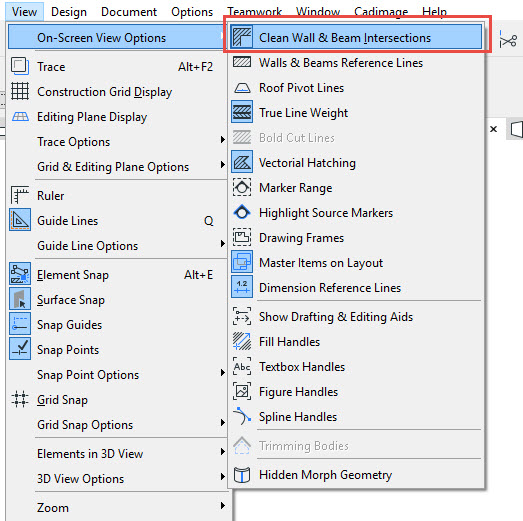The width and height of the screenshot is (523, 521).
Task: Toggle Clean Wall & Beam Intersections option
Action: [x=356, y=37]
